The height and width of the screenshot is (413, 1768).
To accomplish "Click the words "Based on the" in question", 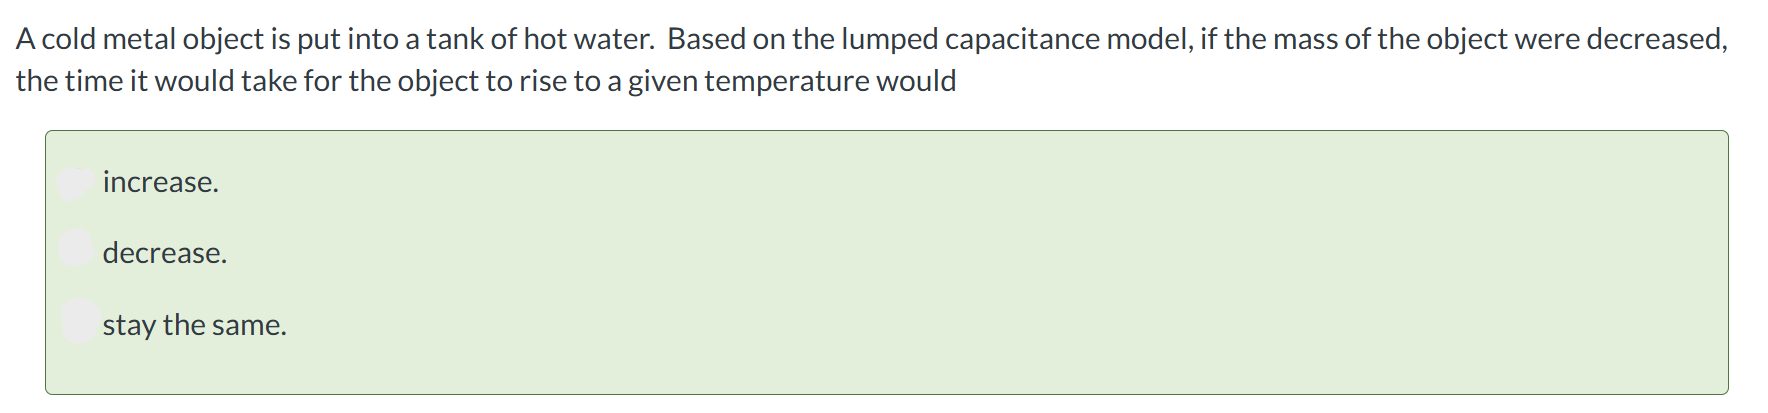I will [x=752, y=39].
